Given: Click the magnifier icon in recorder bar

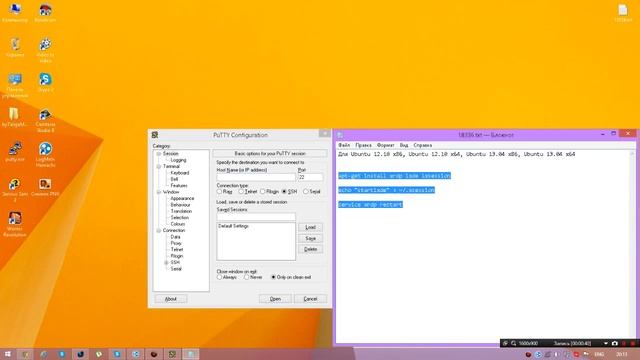Looking at the screenshot, I should pyautogui.click(x=513, y=343).
